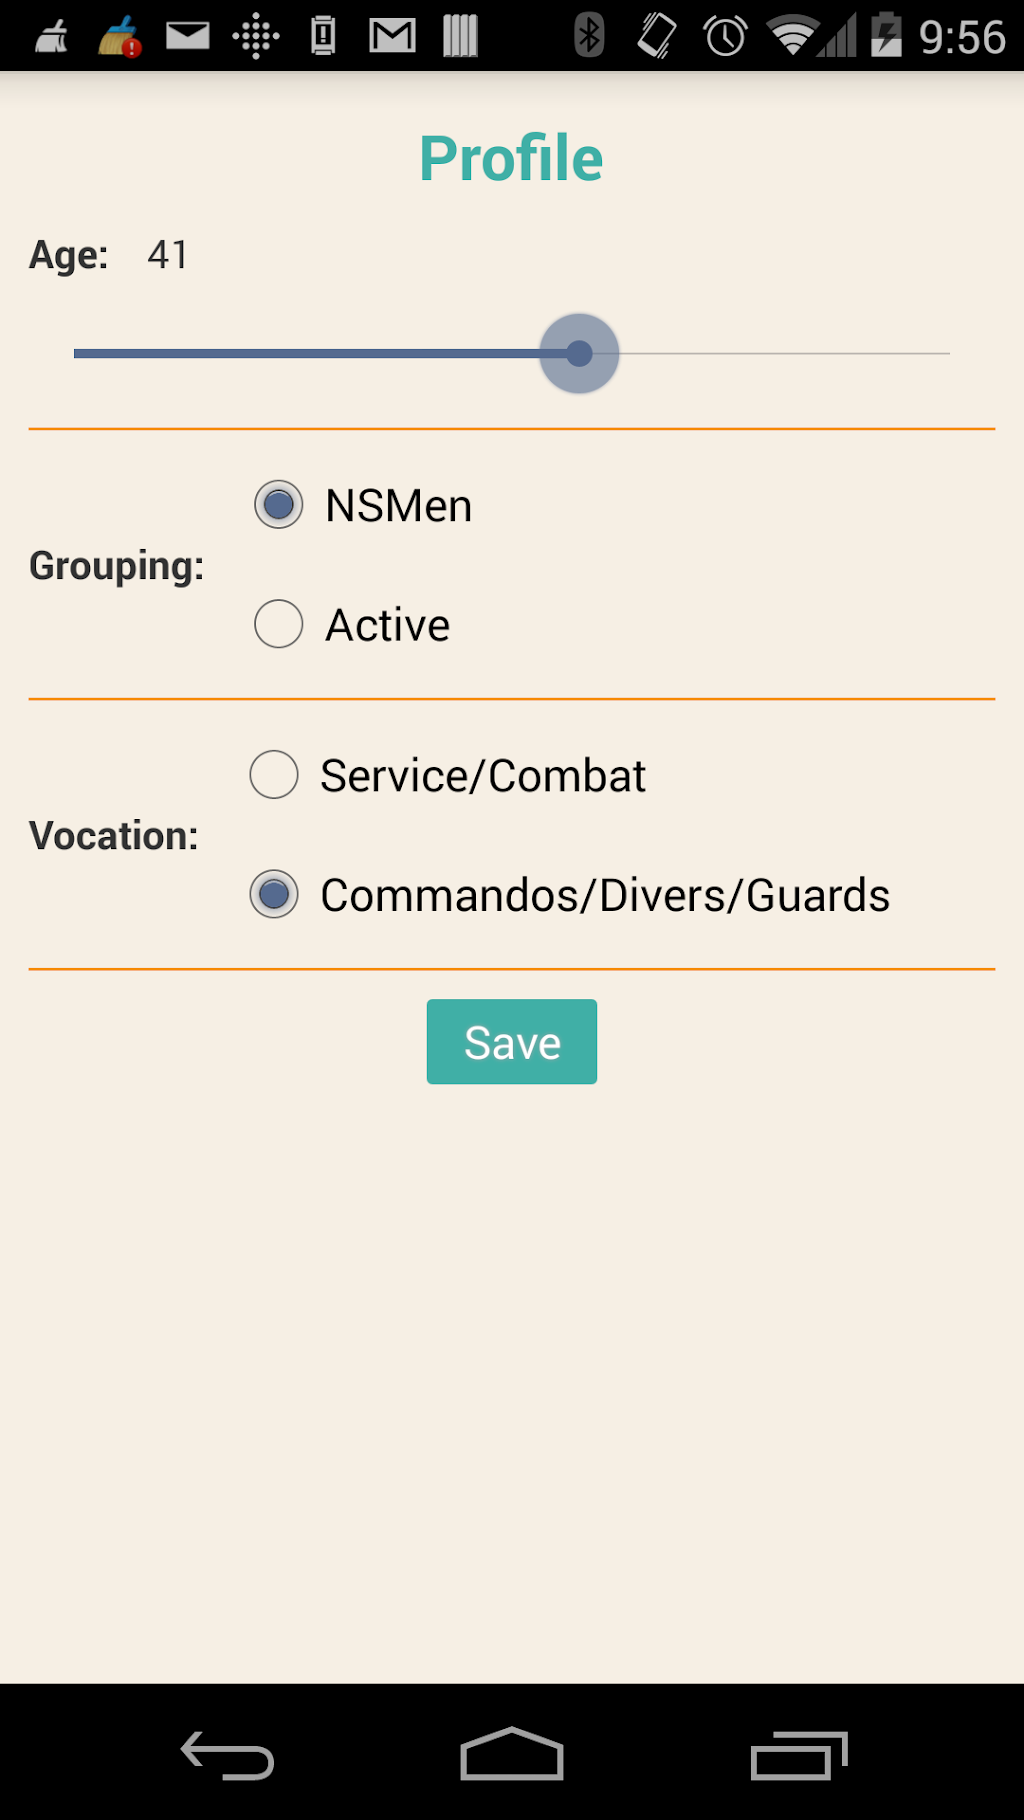
Task: Tap the age value 41
Action: click(x=167, y=255)
